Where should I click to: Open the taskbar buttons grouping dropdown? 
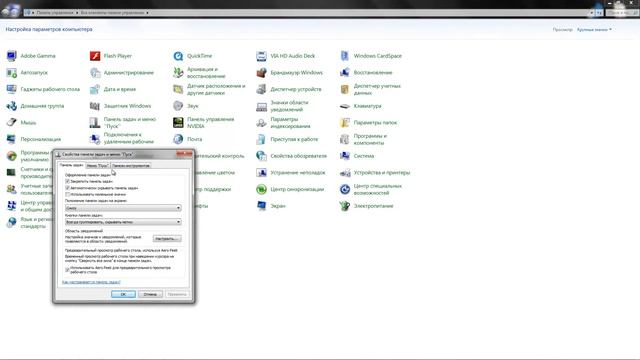(x=123, y=222)
